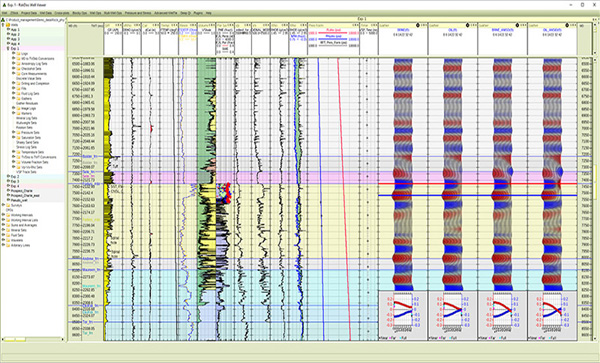Click the red horizon line on gather track

click(478, 184)
